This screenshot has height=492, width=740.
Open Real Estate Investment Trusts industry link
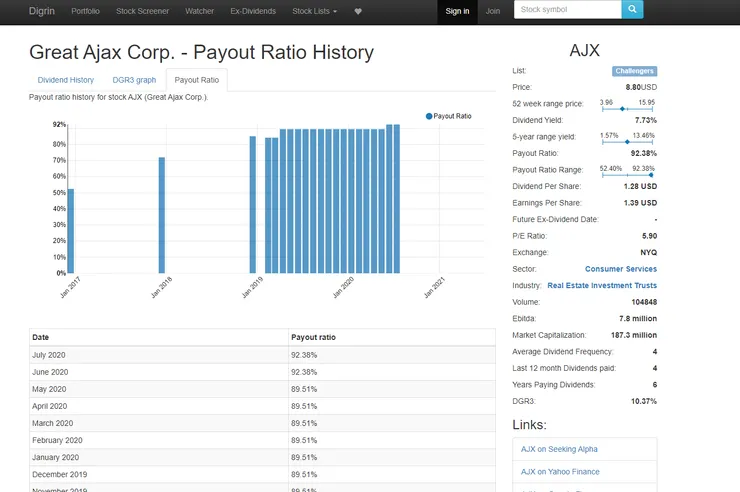point(602,285)
